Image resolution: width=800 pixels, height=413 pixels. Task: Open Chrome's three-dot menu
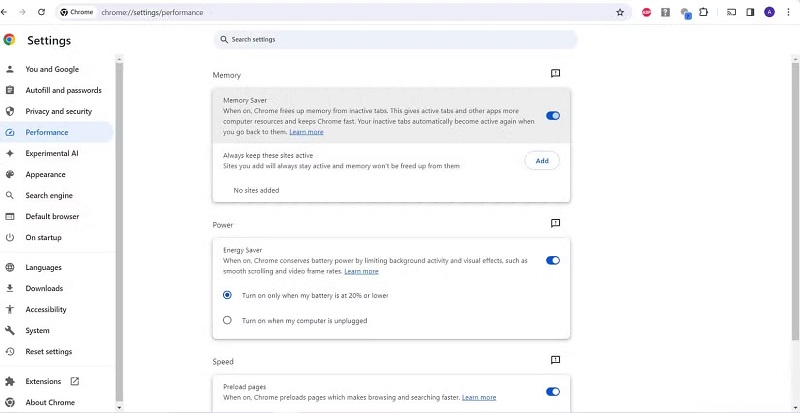(x=788, y=12)
